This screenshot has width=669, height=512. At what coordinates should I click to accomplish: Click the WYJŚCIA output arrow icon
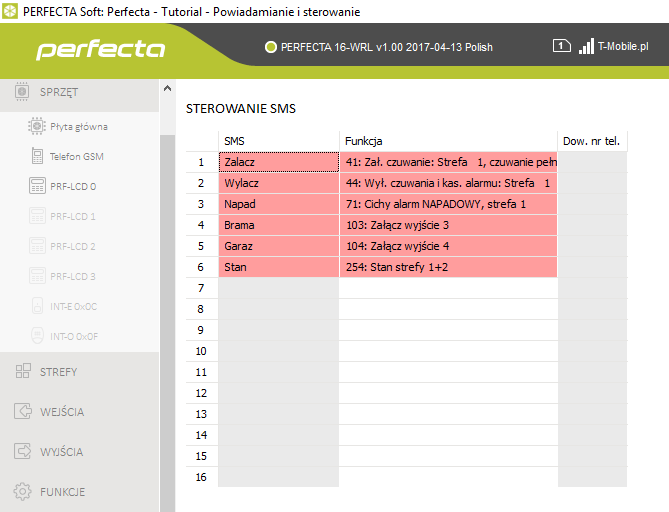coord(23,451)
